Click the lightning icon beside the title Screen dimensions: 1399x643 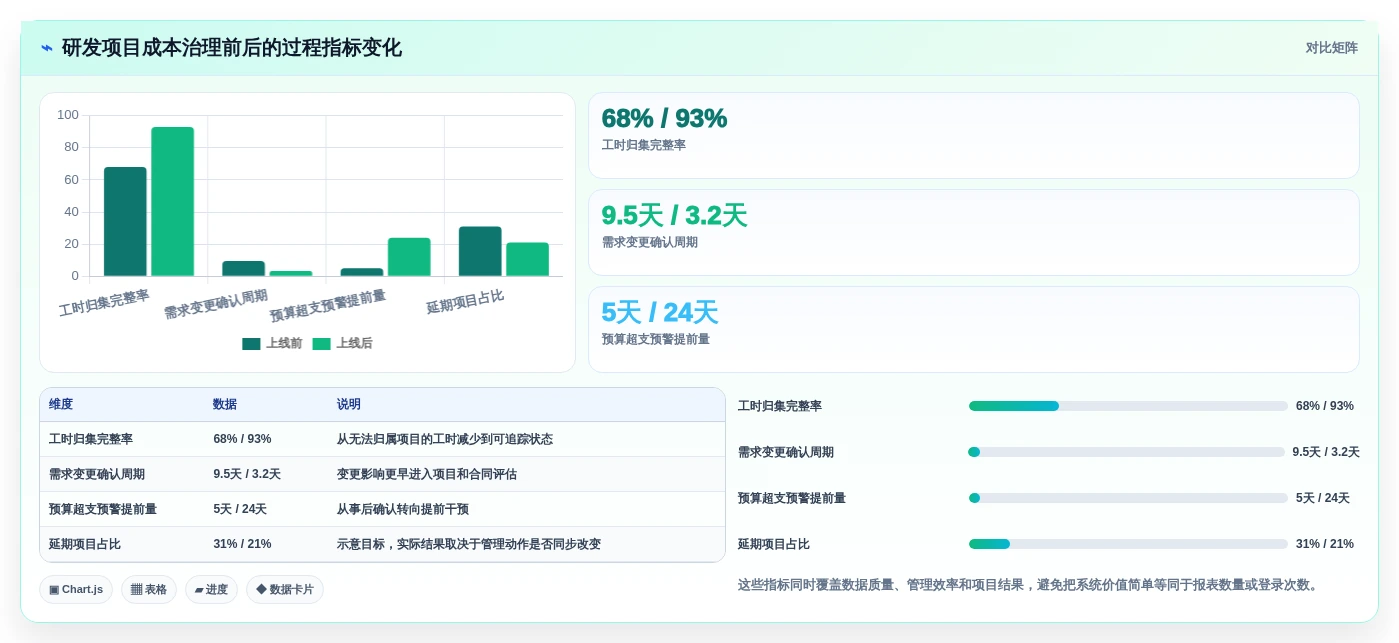47,48
